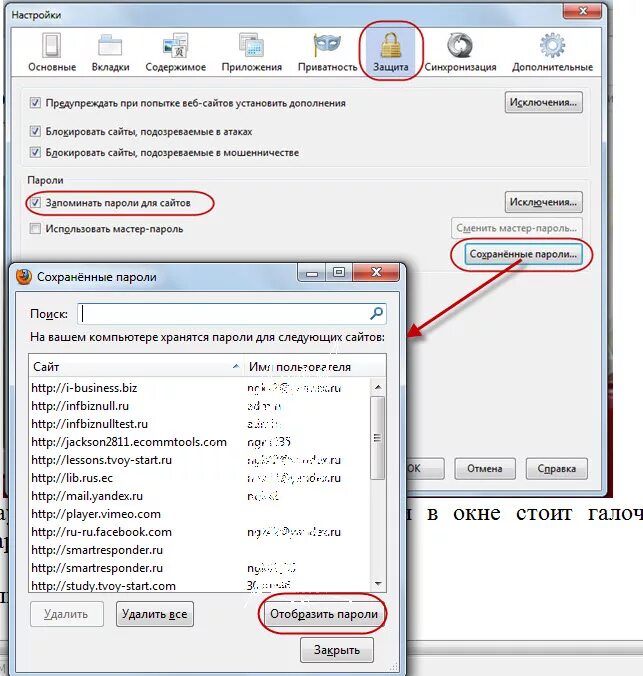Open the Приватность mask panel
Image resolution: width=643 pixels, height=676 pixels.
click(x=327, y=53)
